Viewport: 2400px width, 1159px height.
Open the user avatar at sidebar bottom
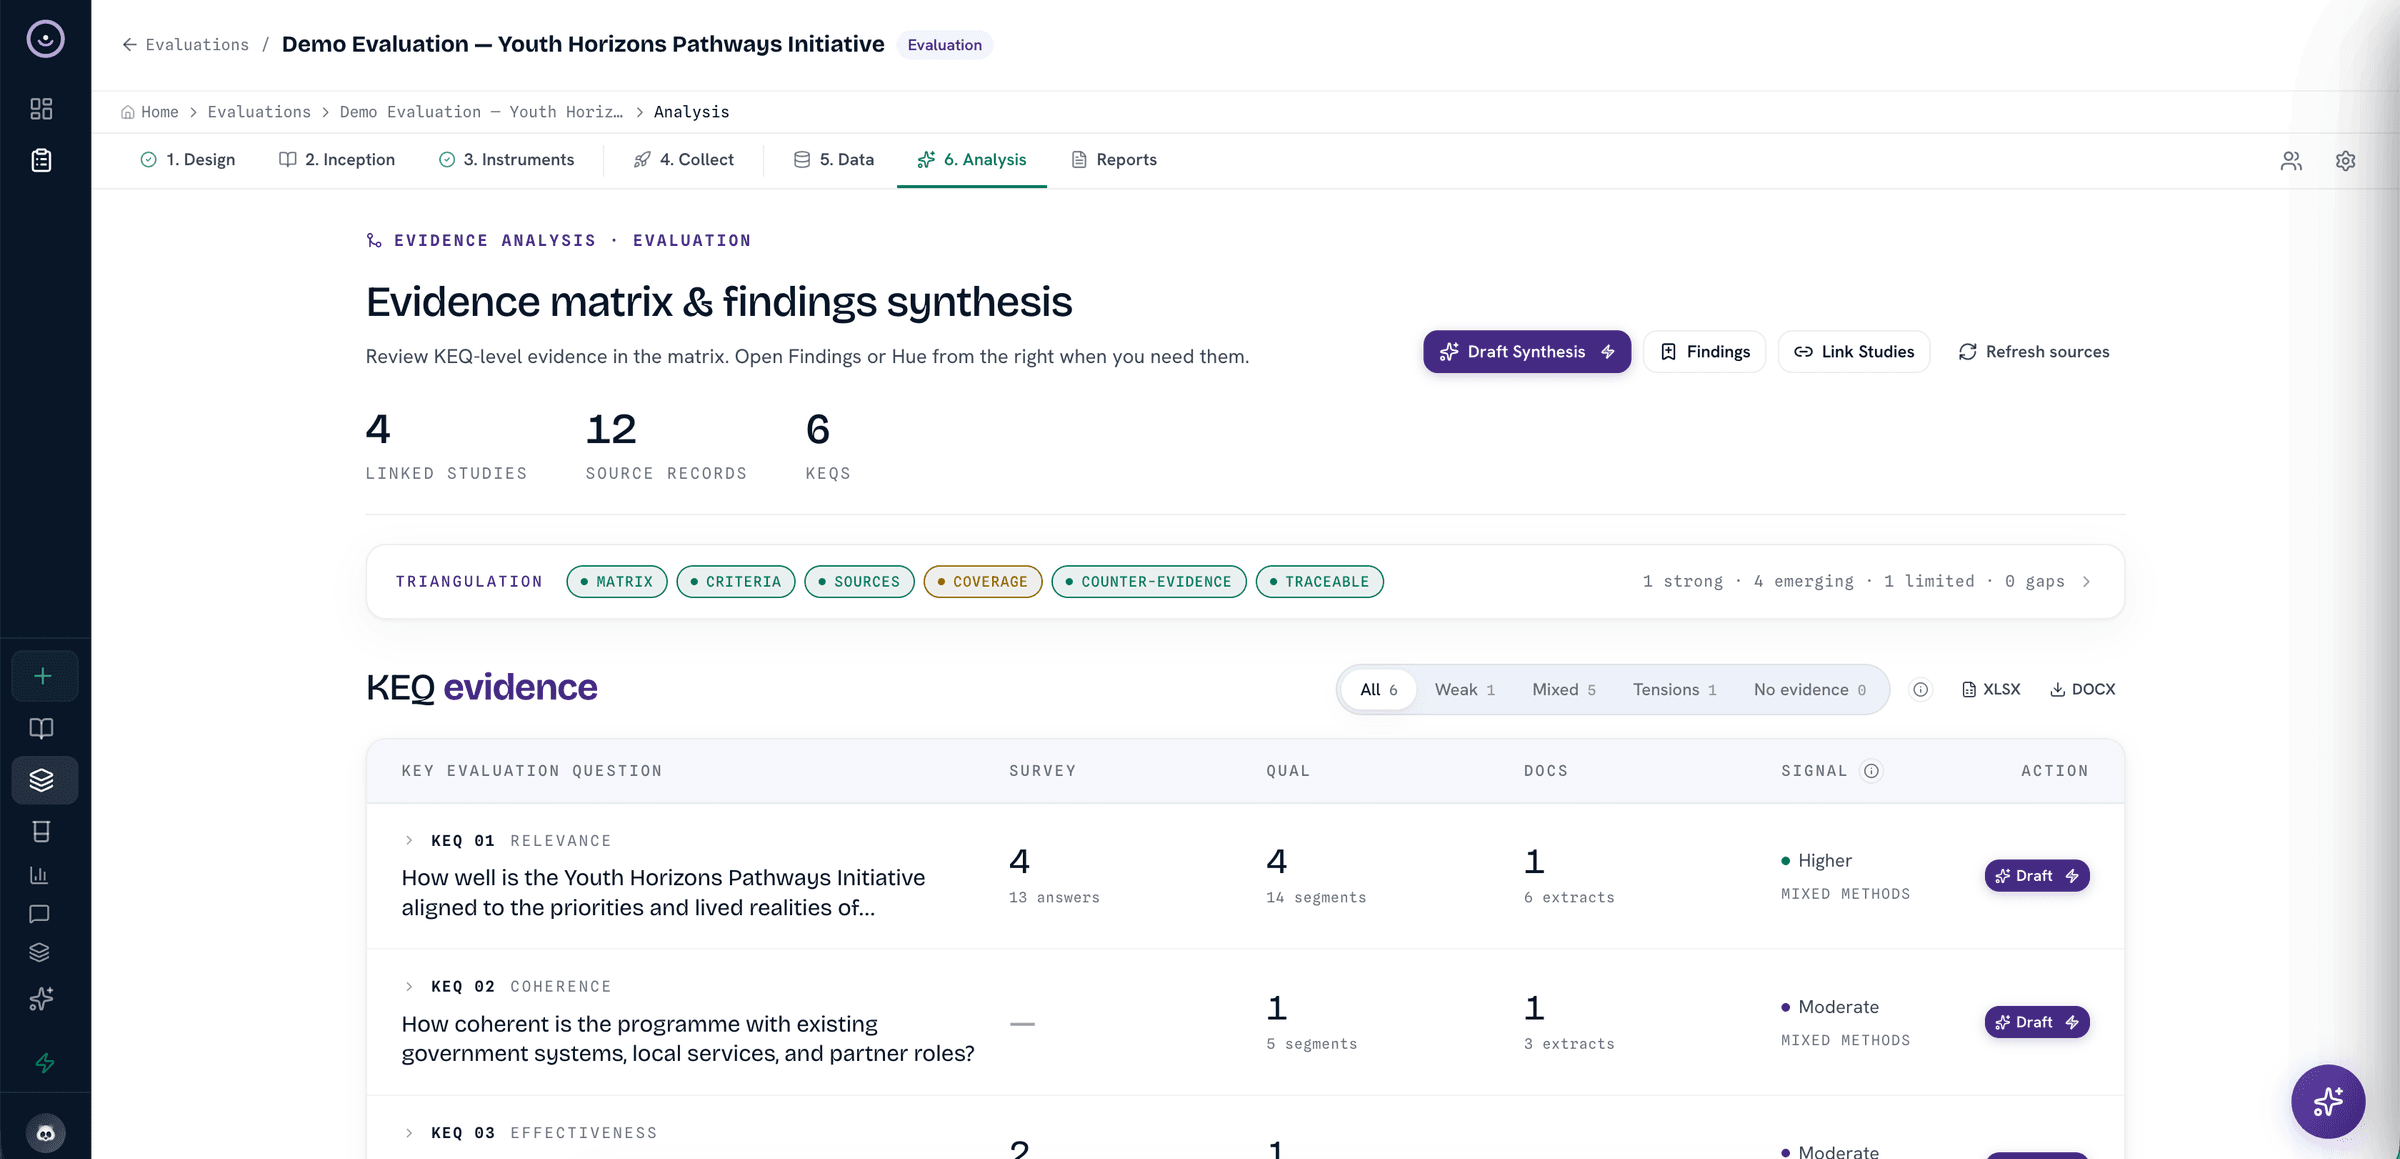tap(45, 1133)
